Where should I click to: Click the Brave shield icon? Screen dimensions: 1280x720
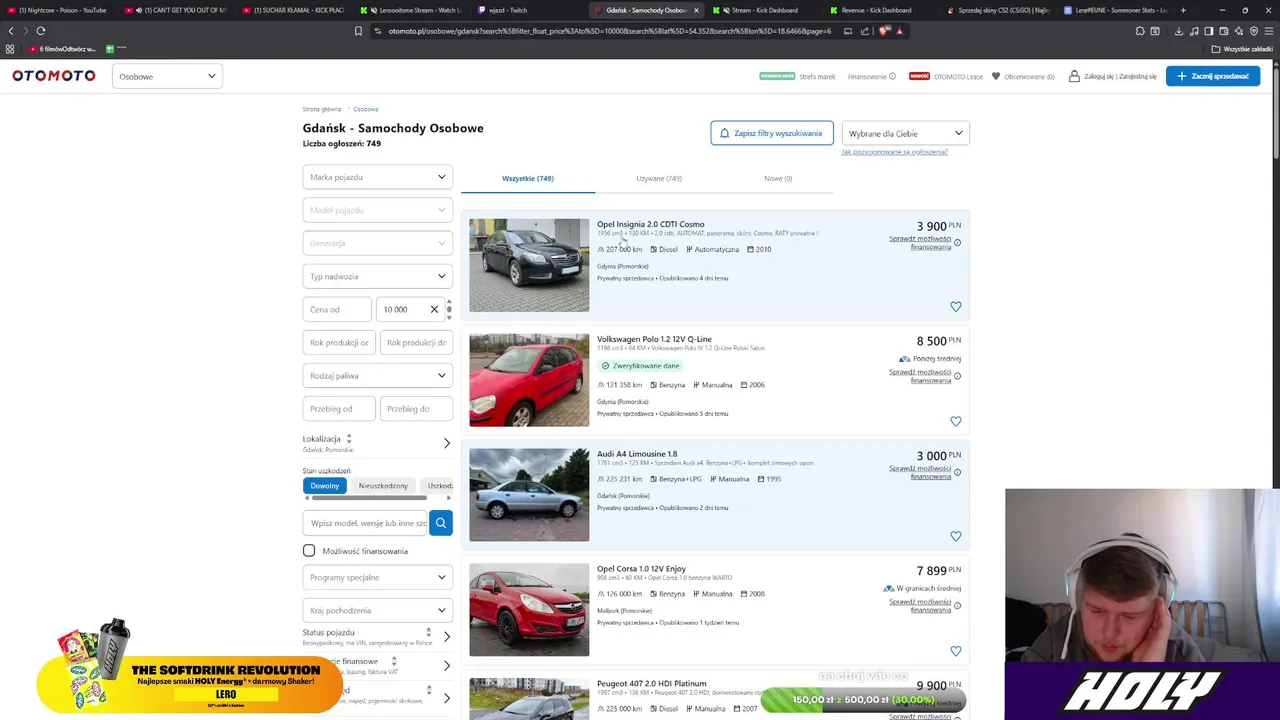(884, 31)
